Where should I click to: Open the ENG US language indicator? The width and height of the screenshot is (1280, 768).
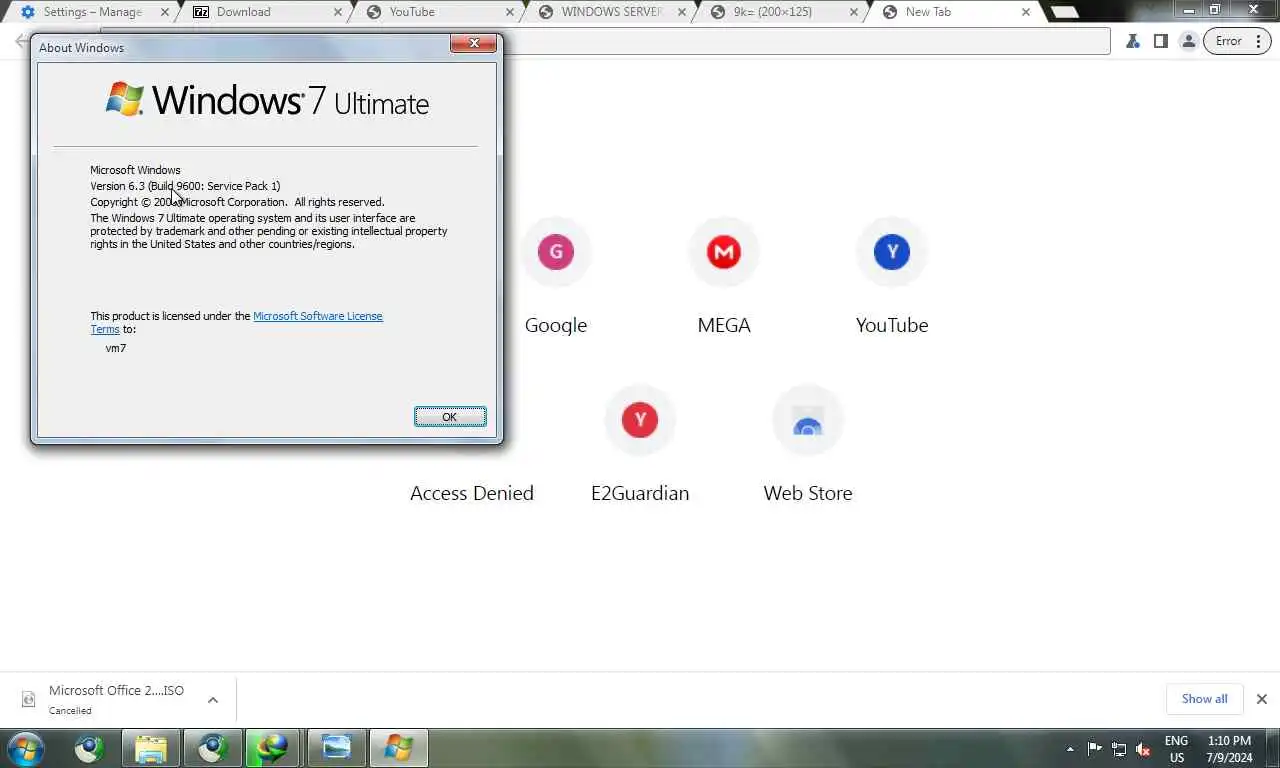(1177, 749)
